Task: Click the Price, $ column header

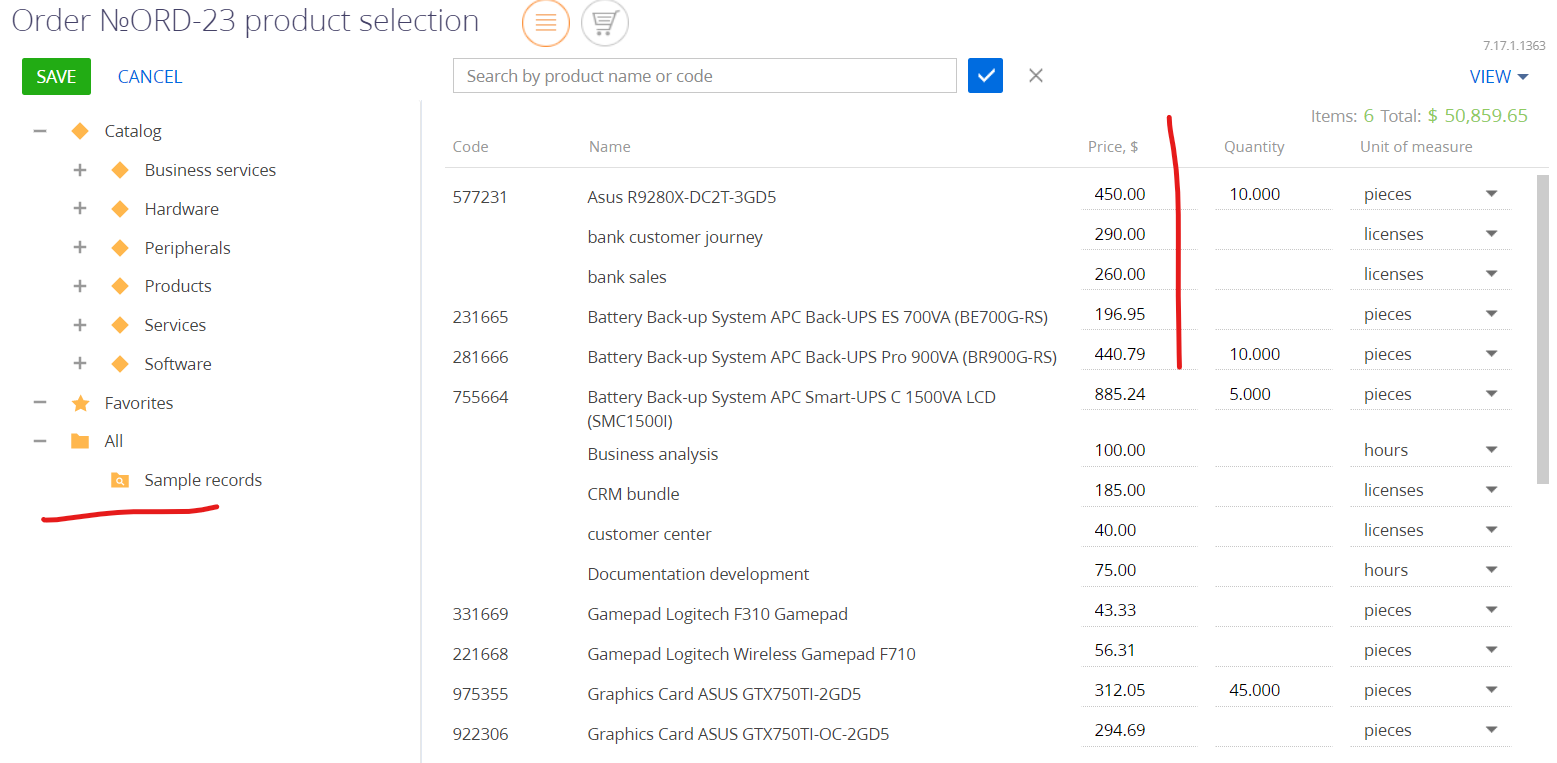Action: pyautogui.click(x=1113, y=147)
